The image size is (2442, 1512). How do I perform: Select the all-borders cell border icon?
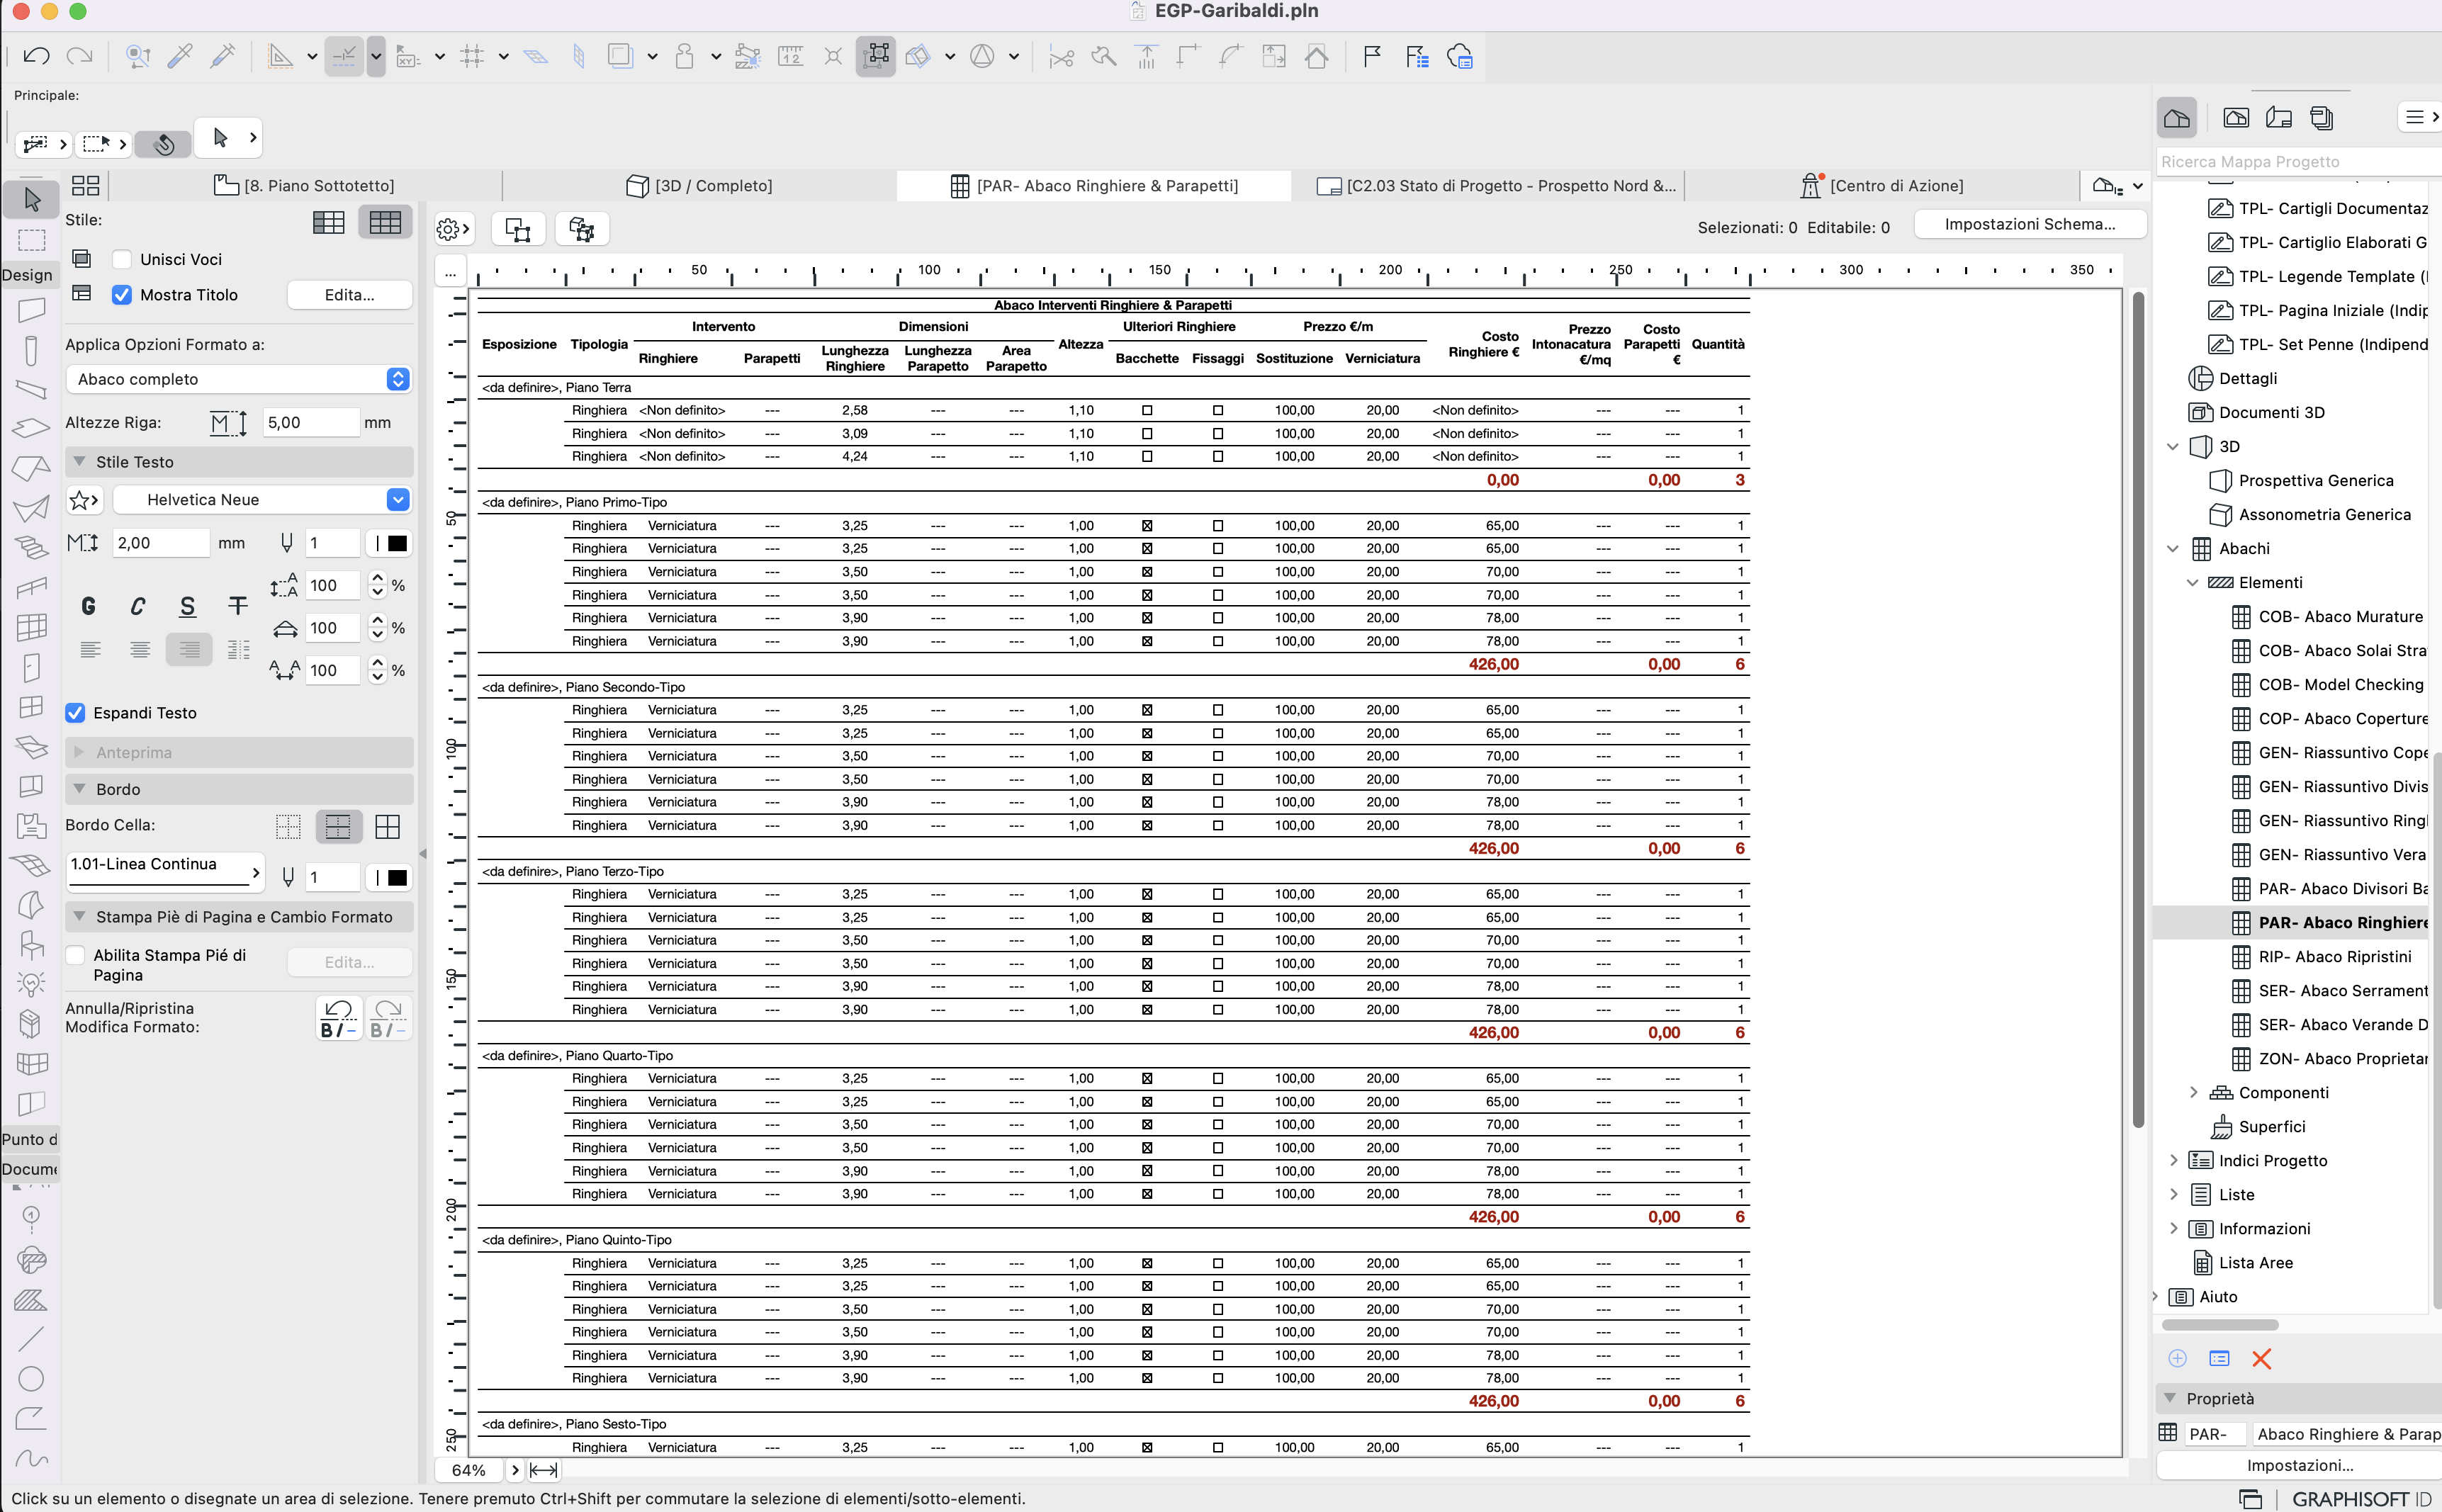(387, 826)
